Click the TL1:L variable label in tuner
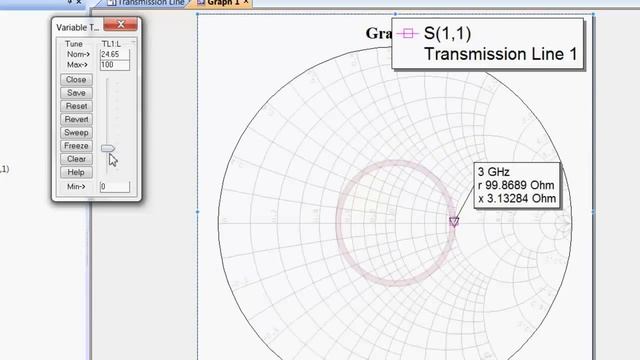The height and width of the screenshot is (360, 640). coord(111,44)
